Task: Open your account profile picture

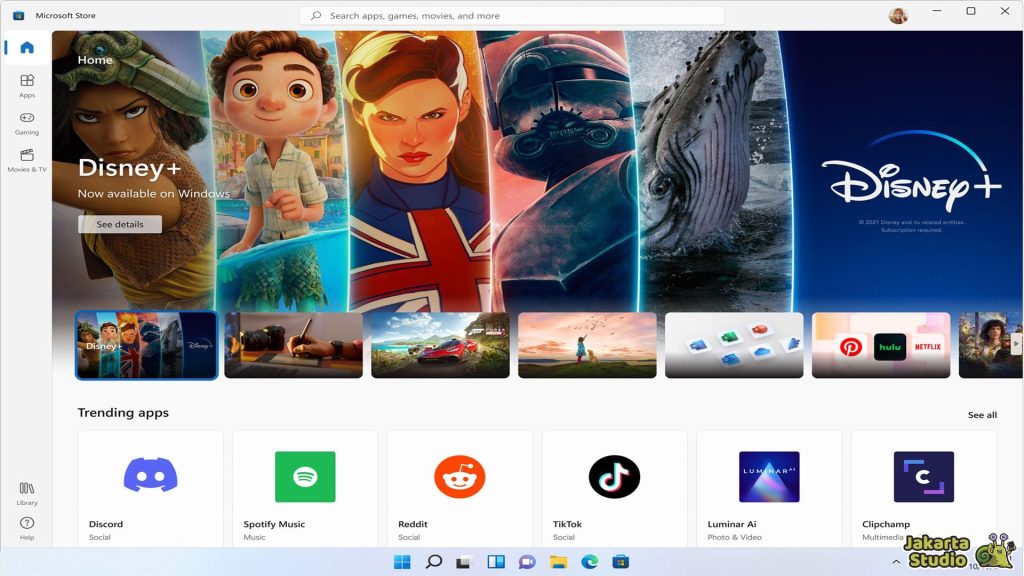Action: [898, 14]
